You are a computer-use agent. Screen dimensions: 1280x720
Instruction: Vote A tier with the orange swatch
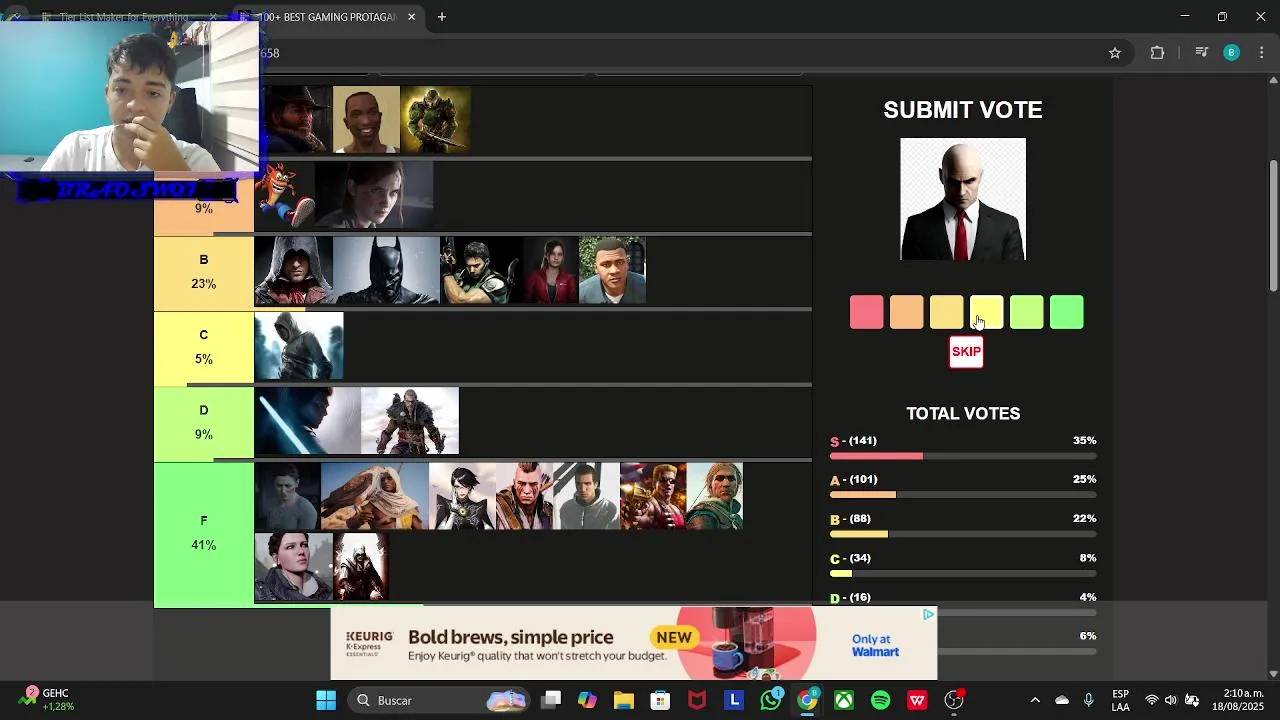pos(907,313)
